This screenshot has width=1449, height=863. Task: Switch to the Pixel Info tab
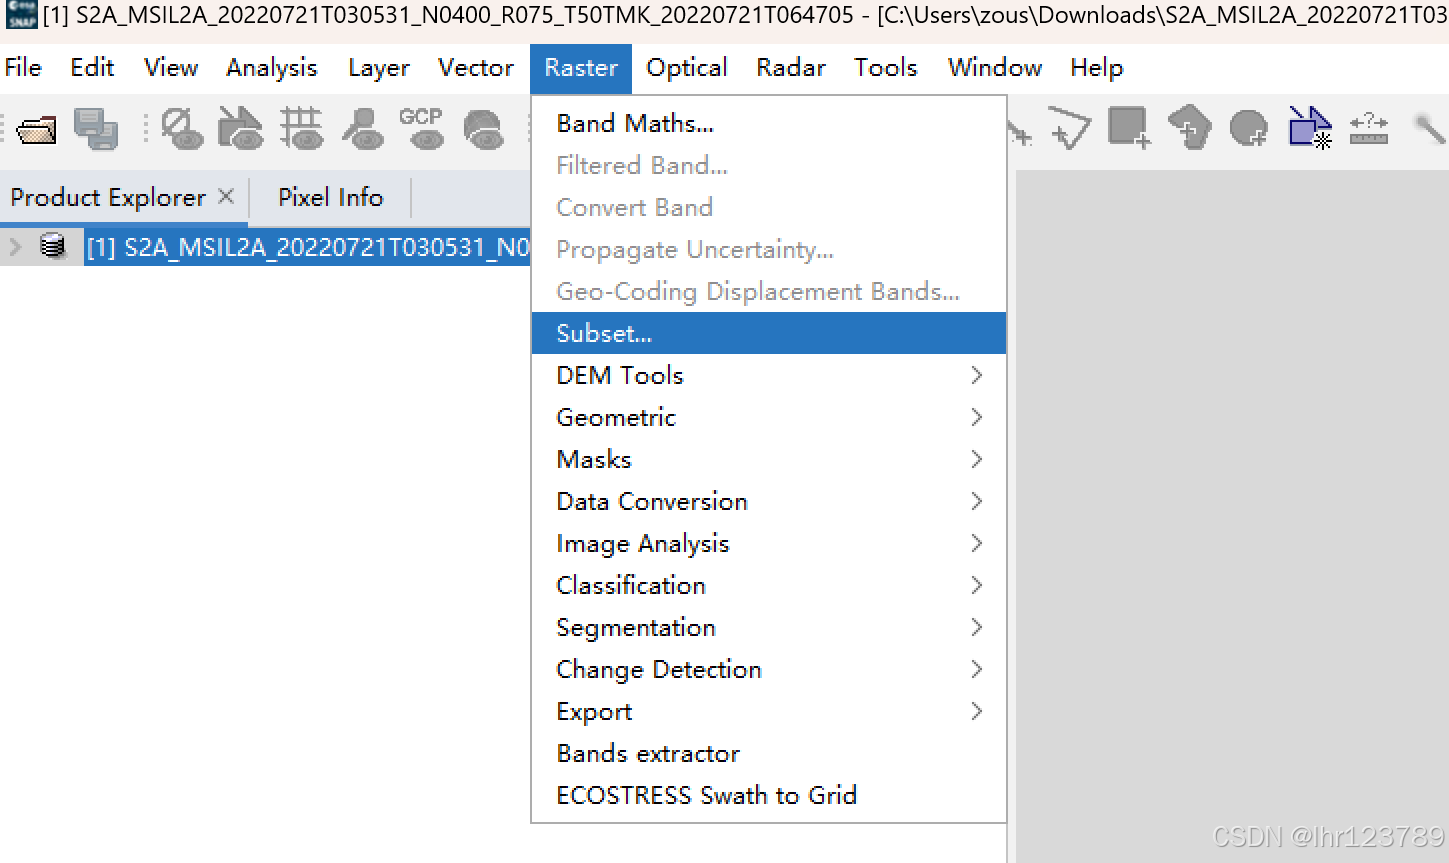[x=330, y=197]
